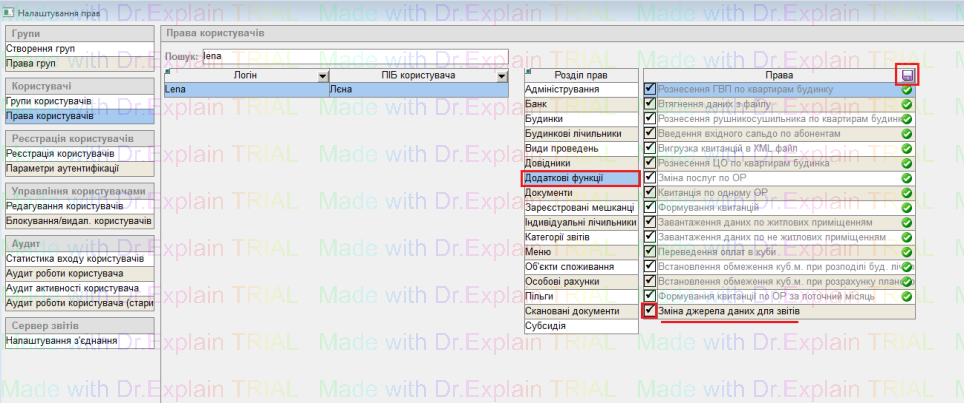Select 'Адміністрування' rights section
Image resolution: width=964 pixels, height=403 pixels.
580,89
